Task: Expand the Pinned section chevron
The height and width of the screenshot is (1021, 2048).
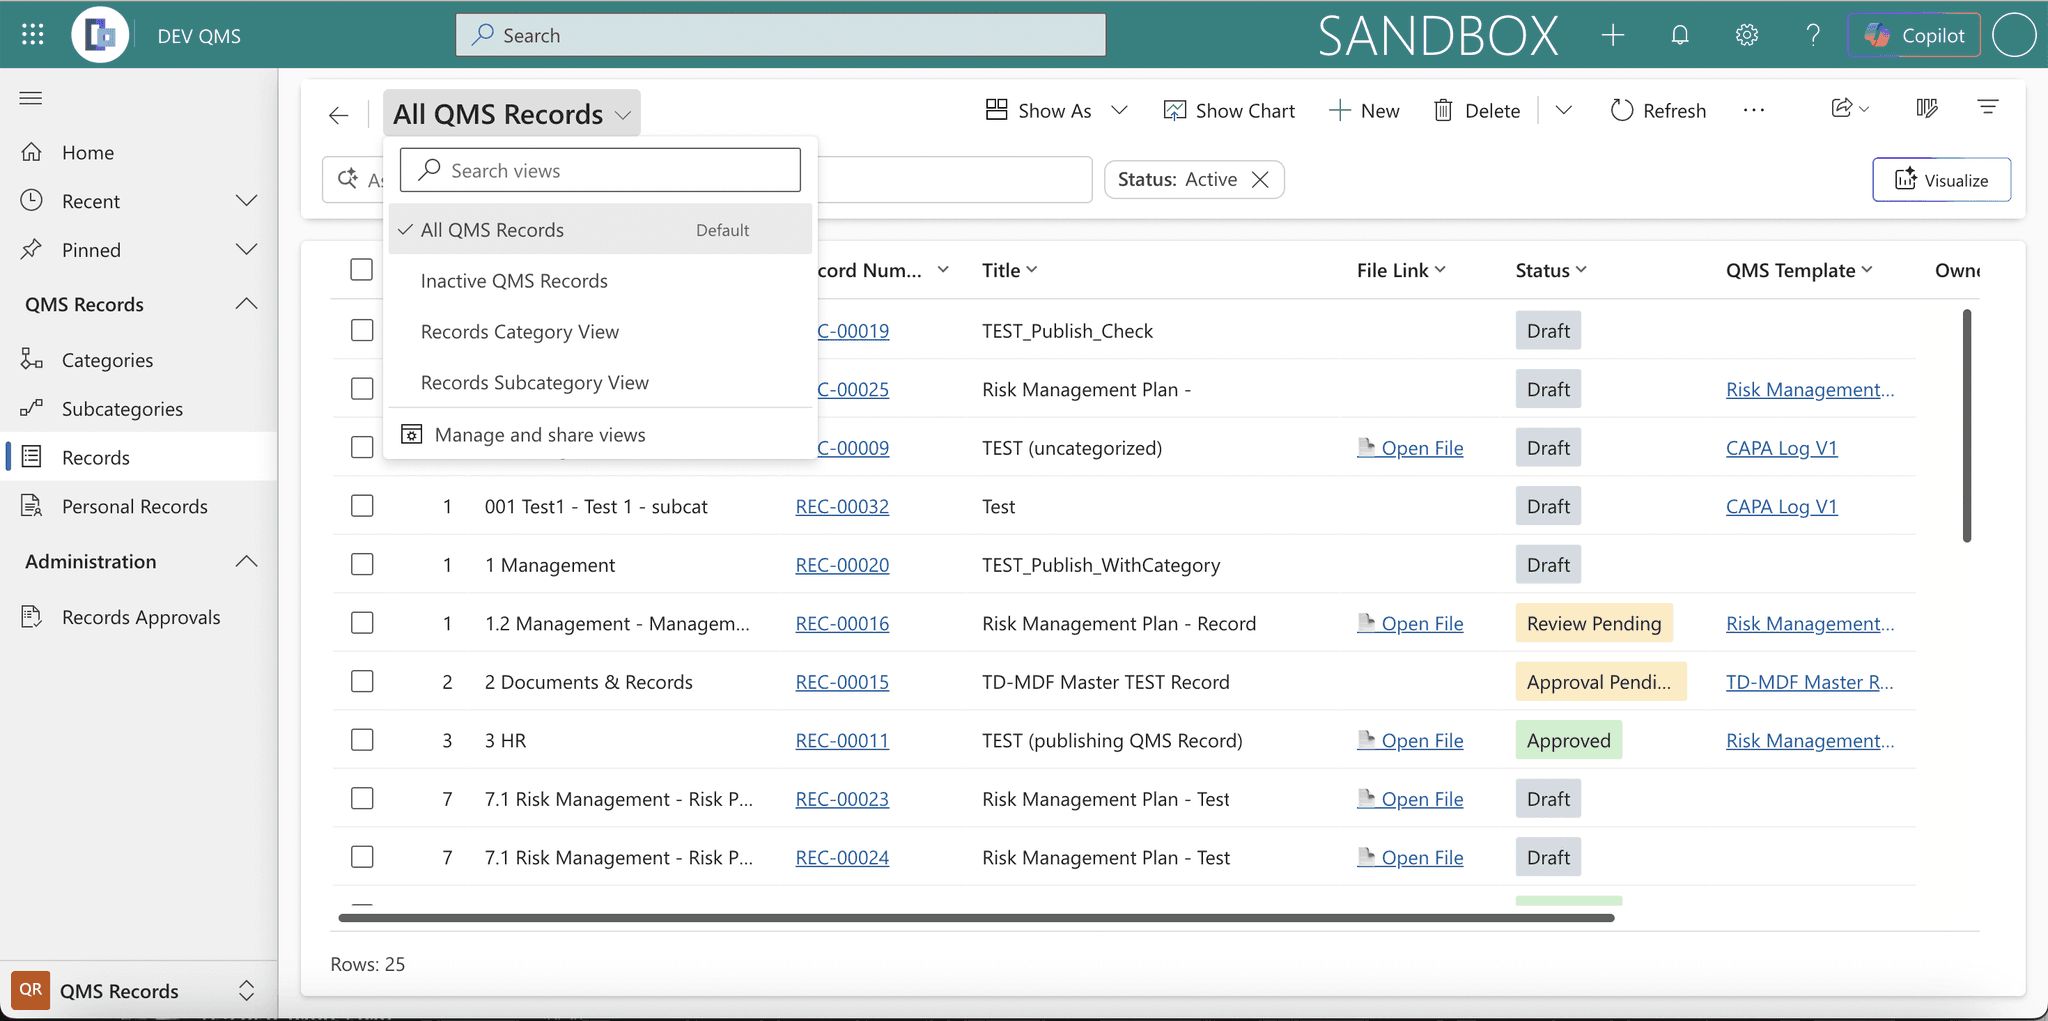Action: (x=246, y=249)
